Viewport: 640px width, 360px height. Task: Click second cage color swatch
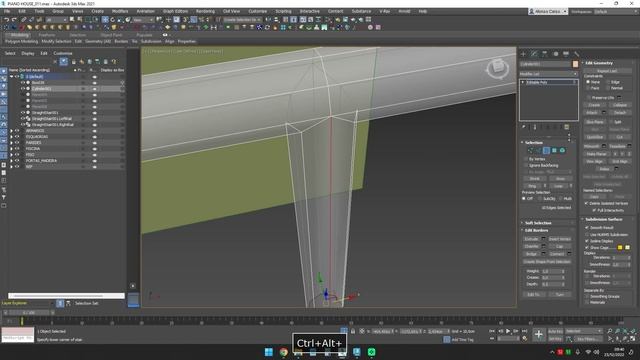(x=627, y=247)
